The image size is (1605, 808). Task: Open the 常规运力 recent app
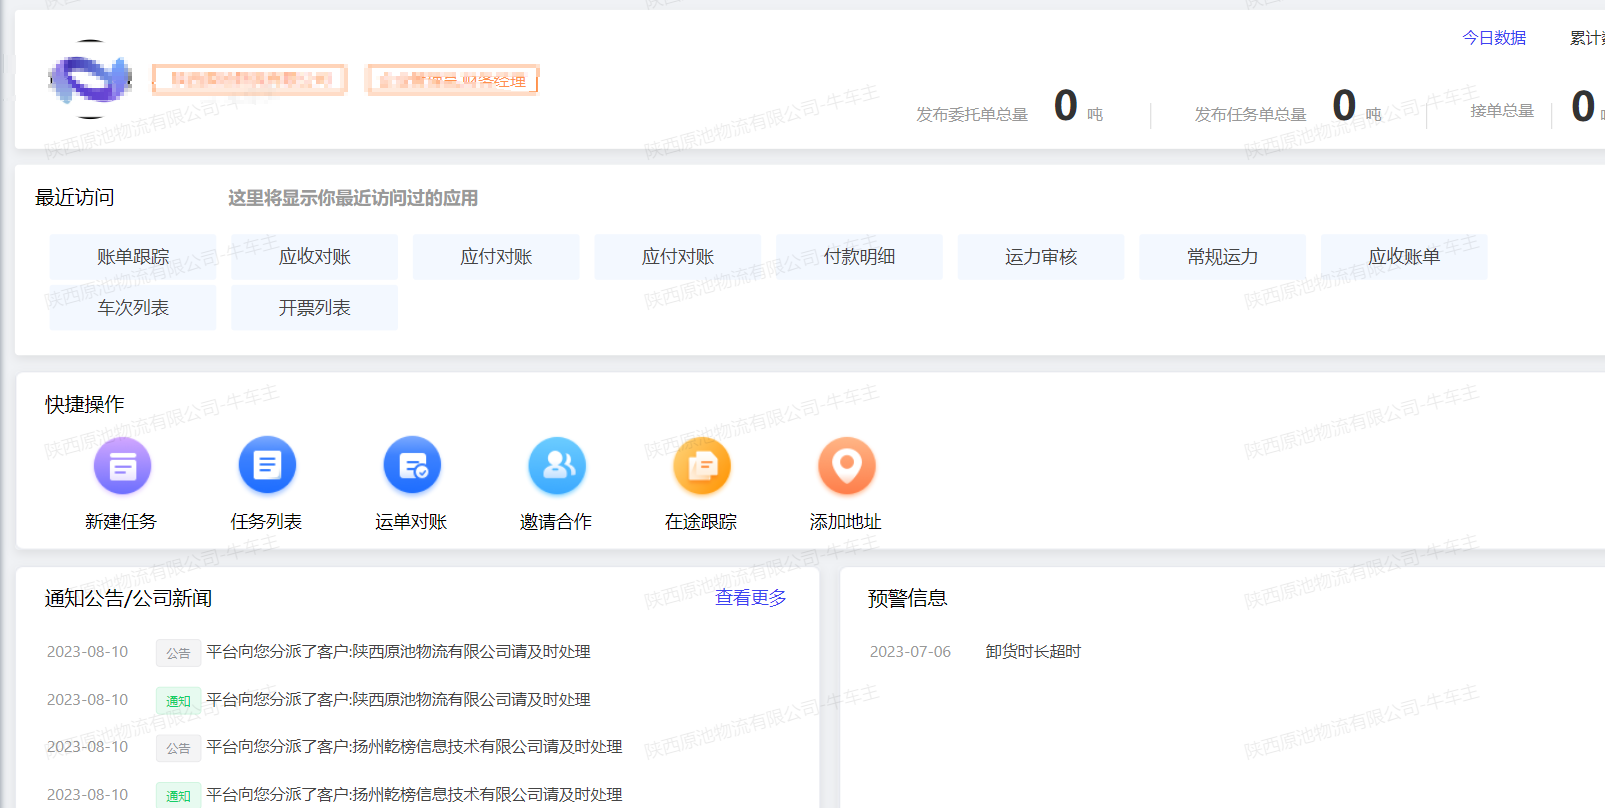click(x=1222, y=257)
